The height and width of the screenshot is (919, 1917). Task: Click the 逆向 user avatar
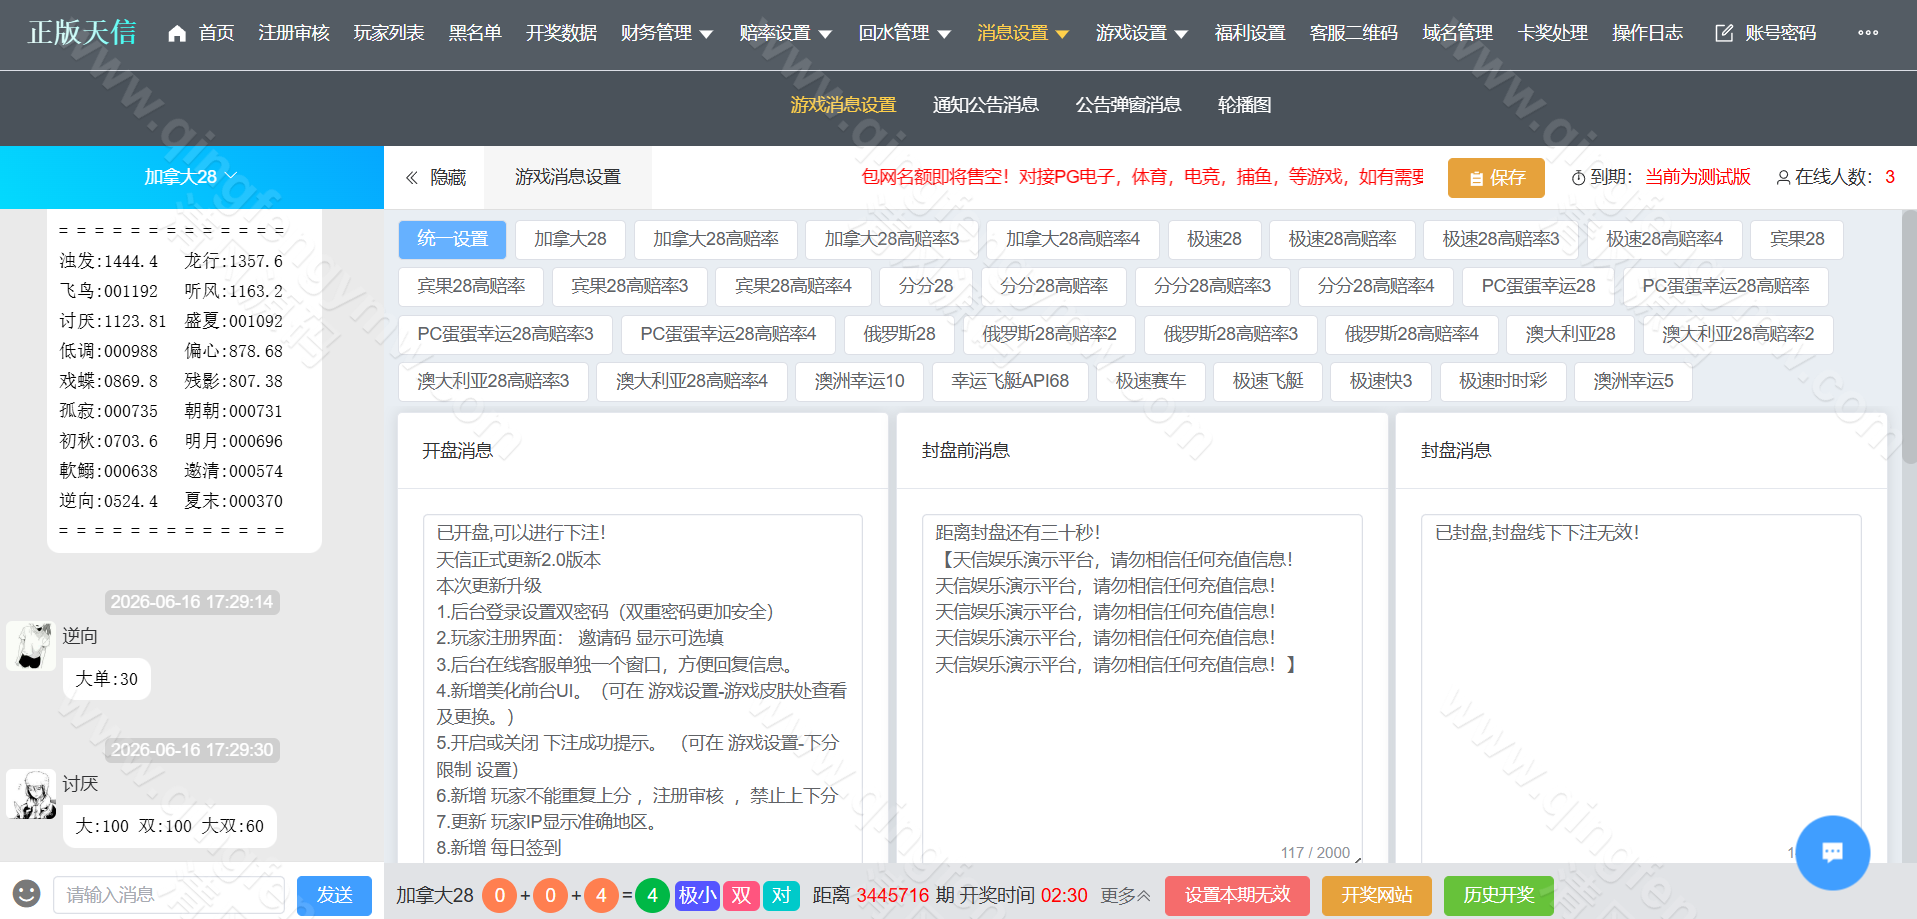click(31, 646)
